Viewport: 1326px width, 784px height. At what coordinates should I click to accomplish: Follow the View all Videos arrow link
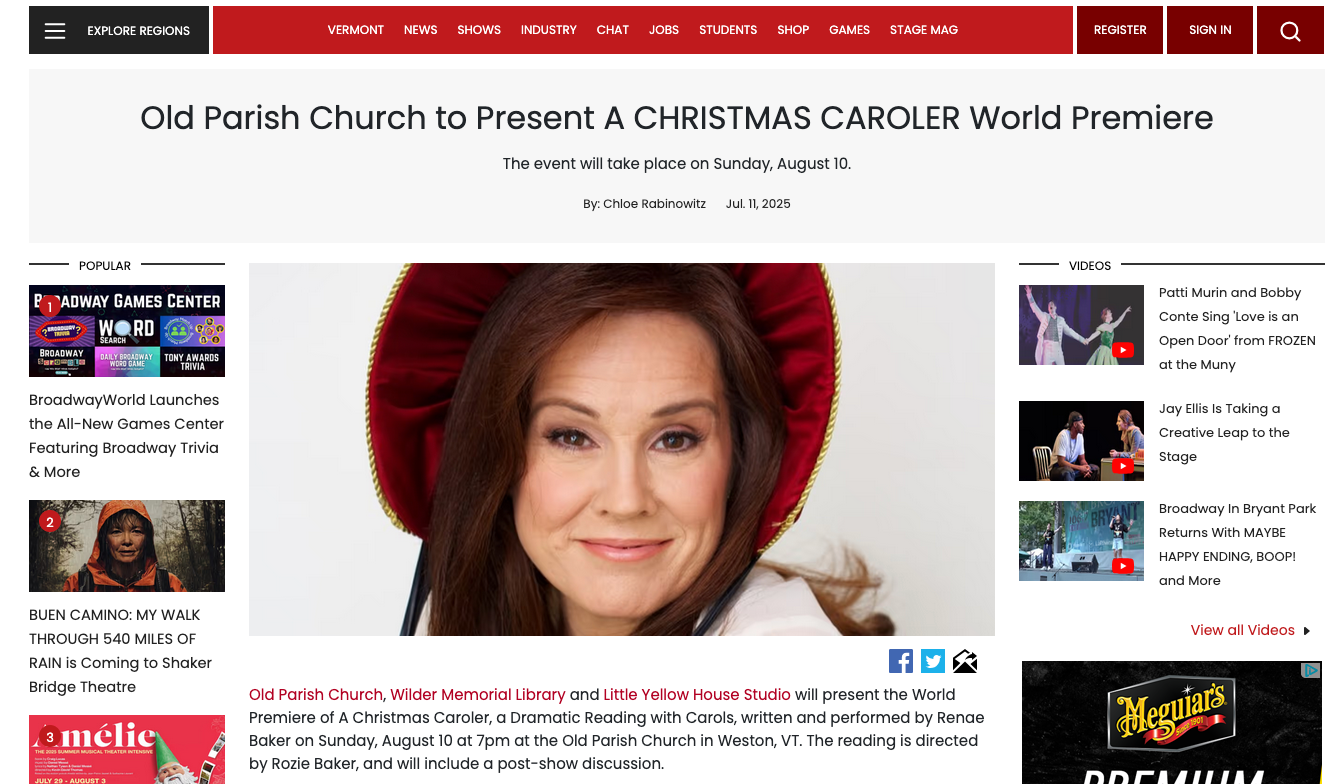(x=1250, y=630)
